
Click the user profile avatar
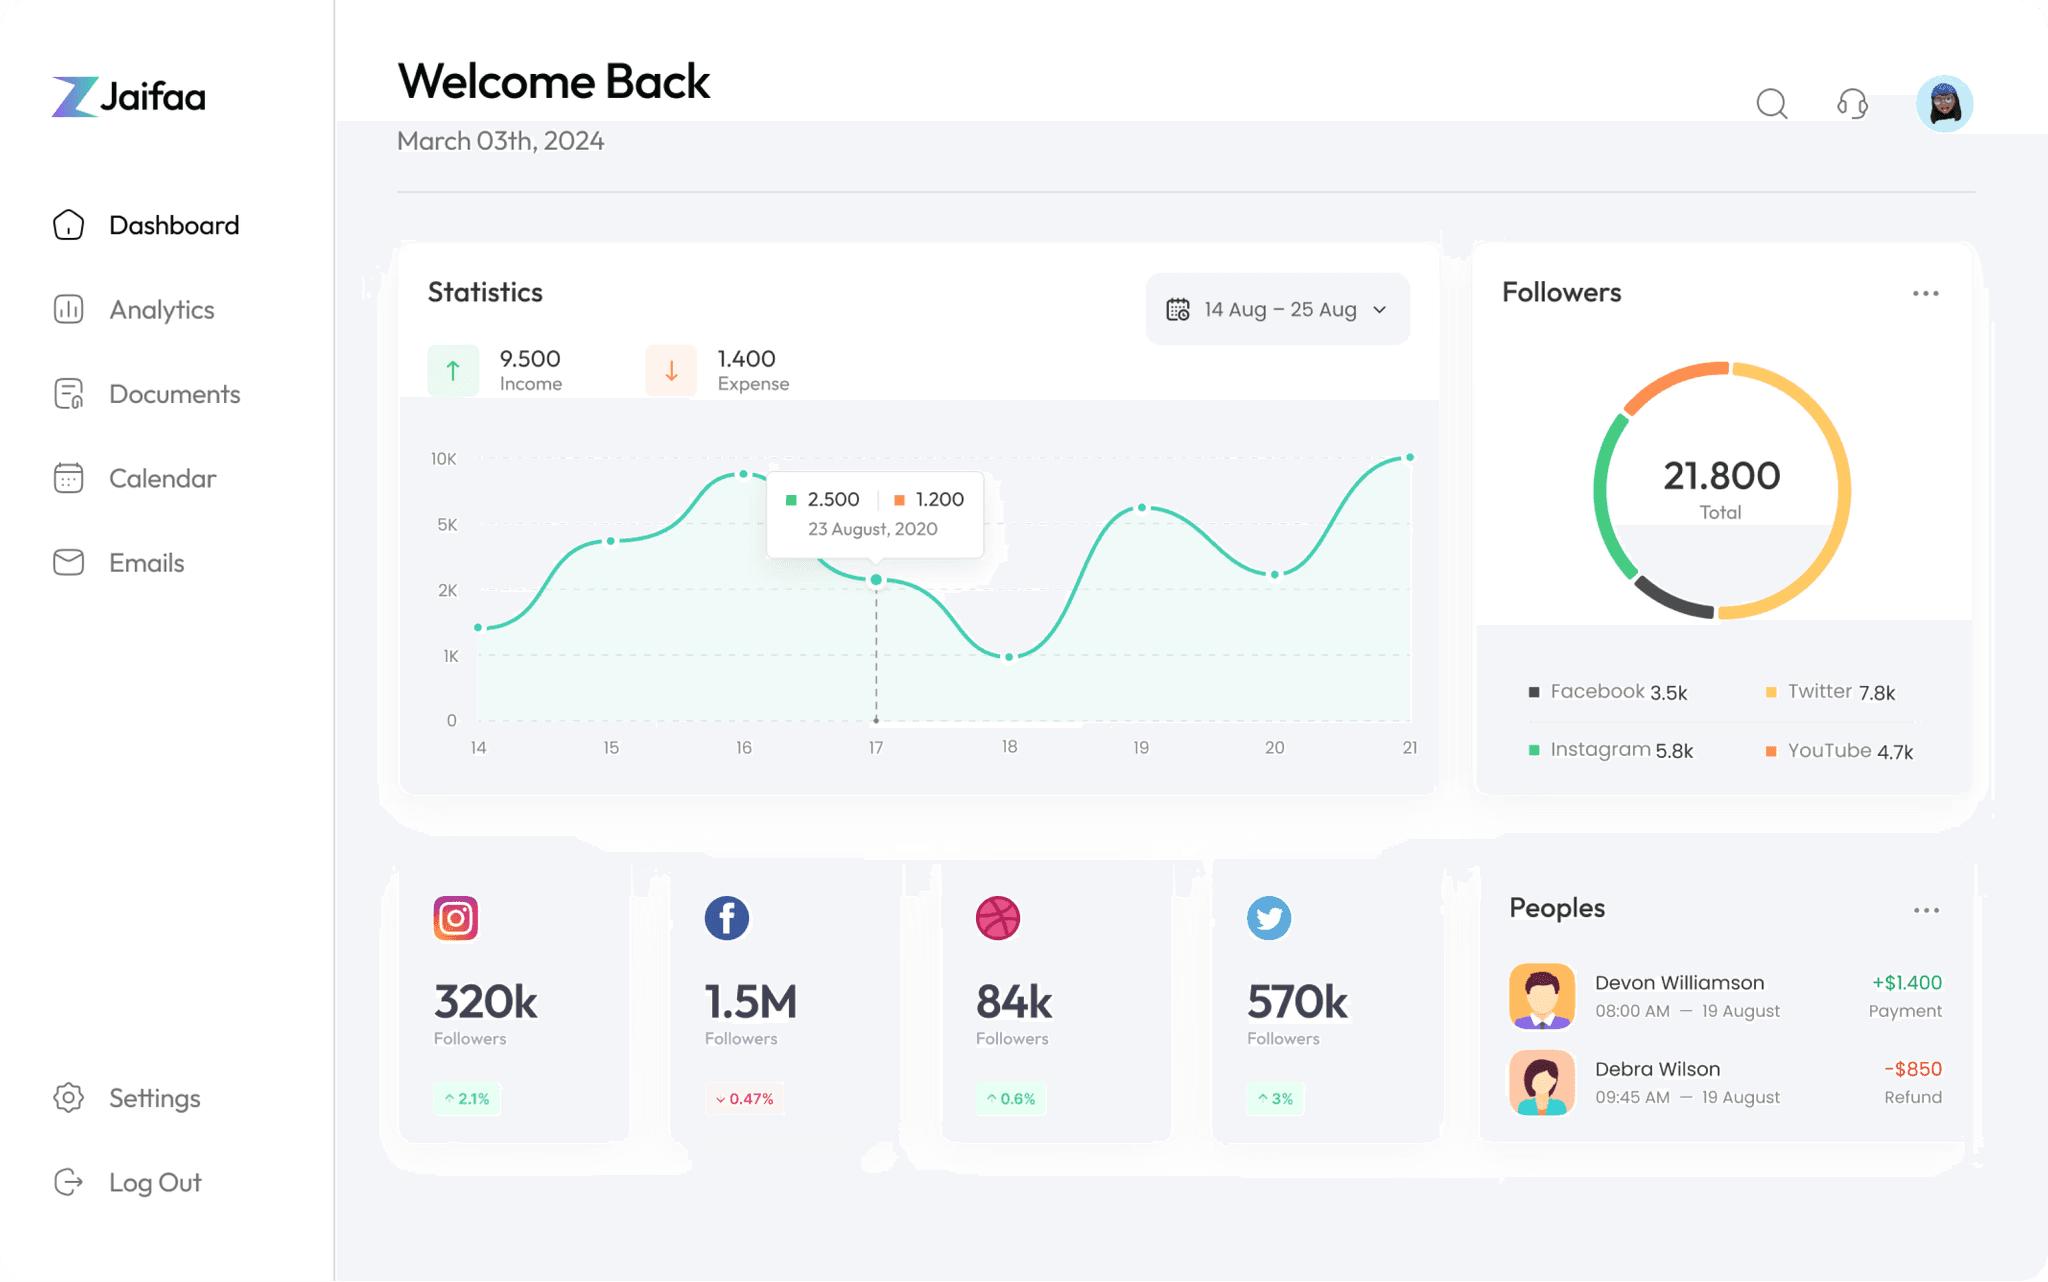coord(1944,103)
